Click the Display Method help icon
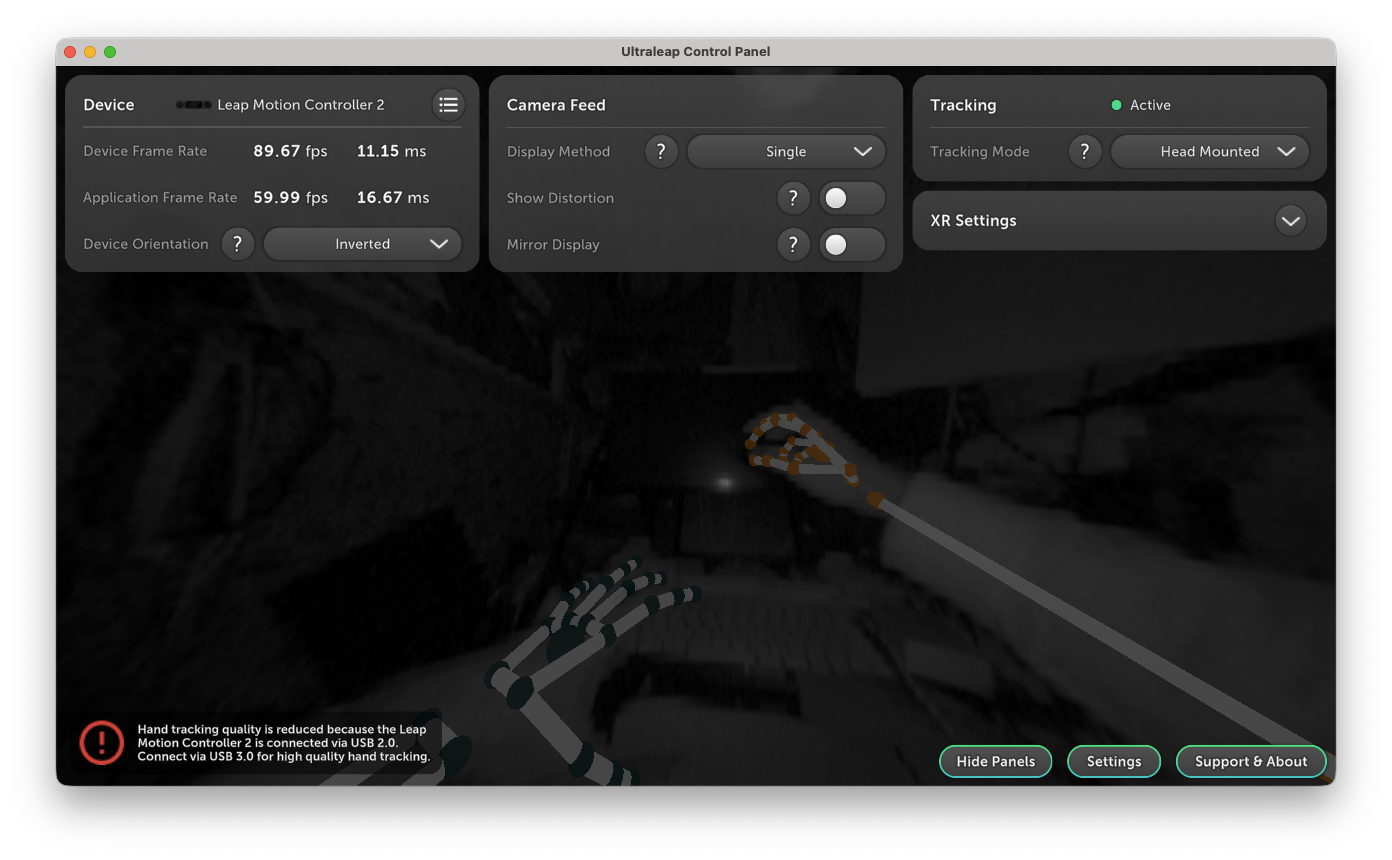Screen dimensions: 1392x860 pos(661,152)
